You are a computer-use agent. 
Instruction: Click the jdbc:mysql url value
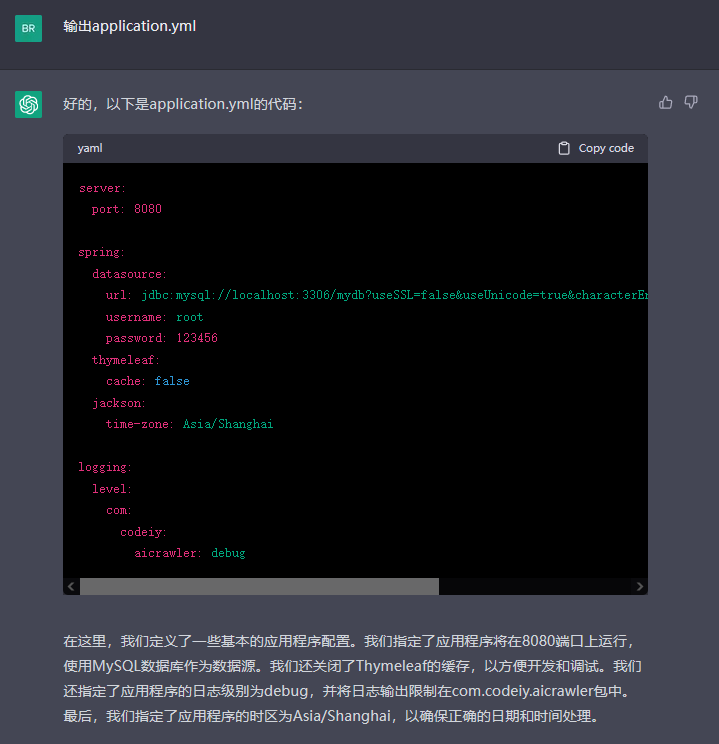(x=395, y=295)
